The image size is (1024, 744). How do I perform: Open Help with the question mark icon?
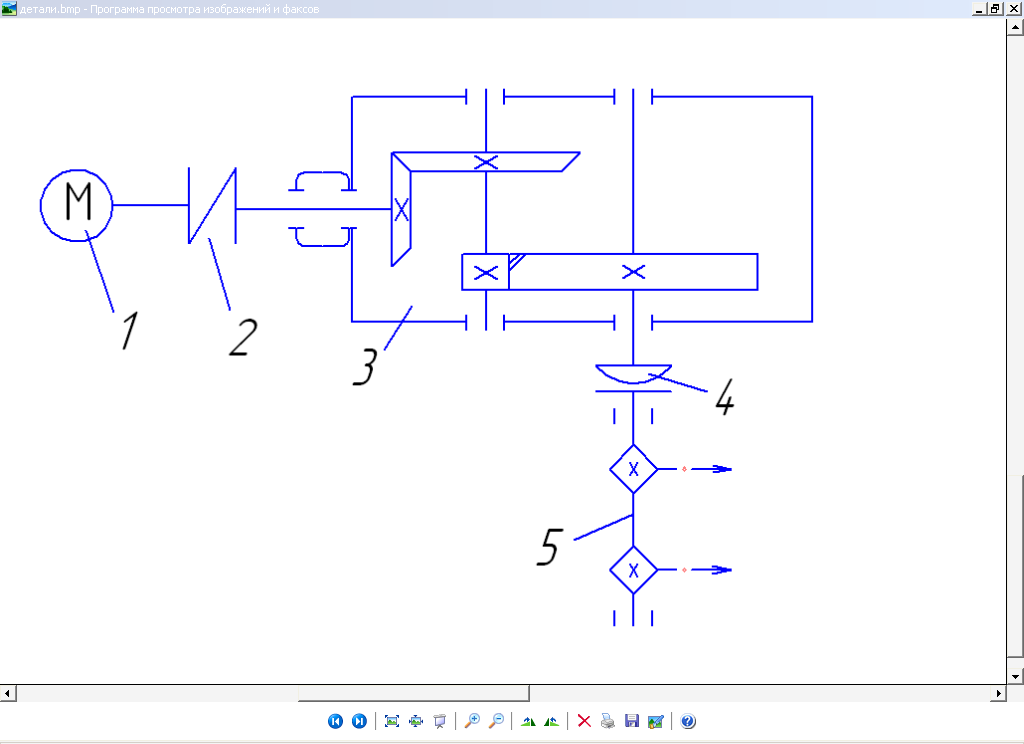tap(688, 721)
